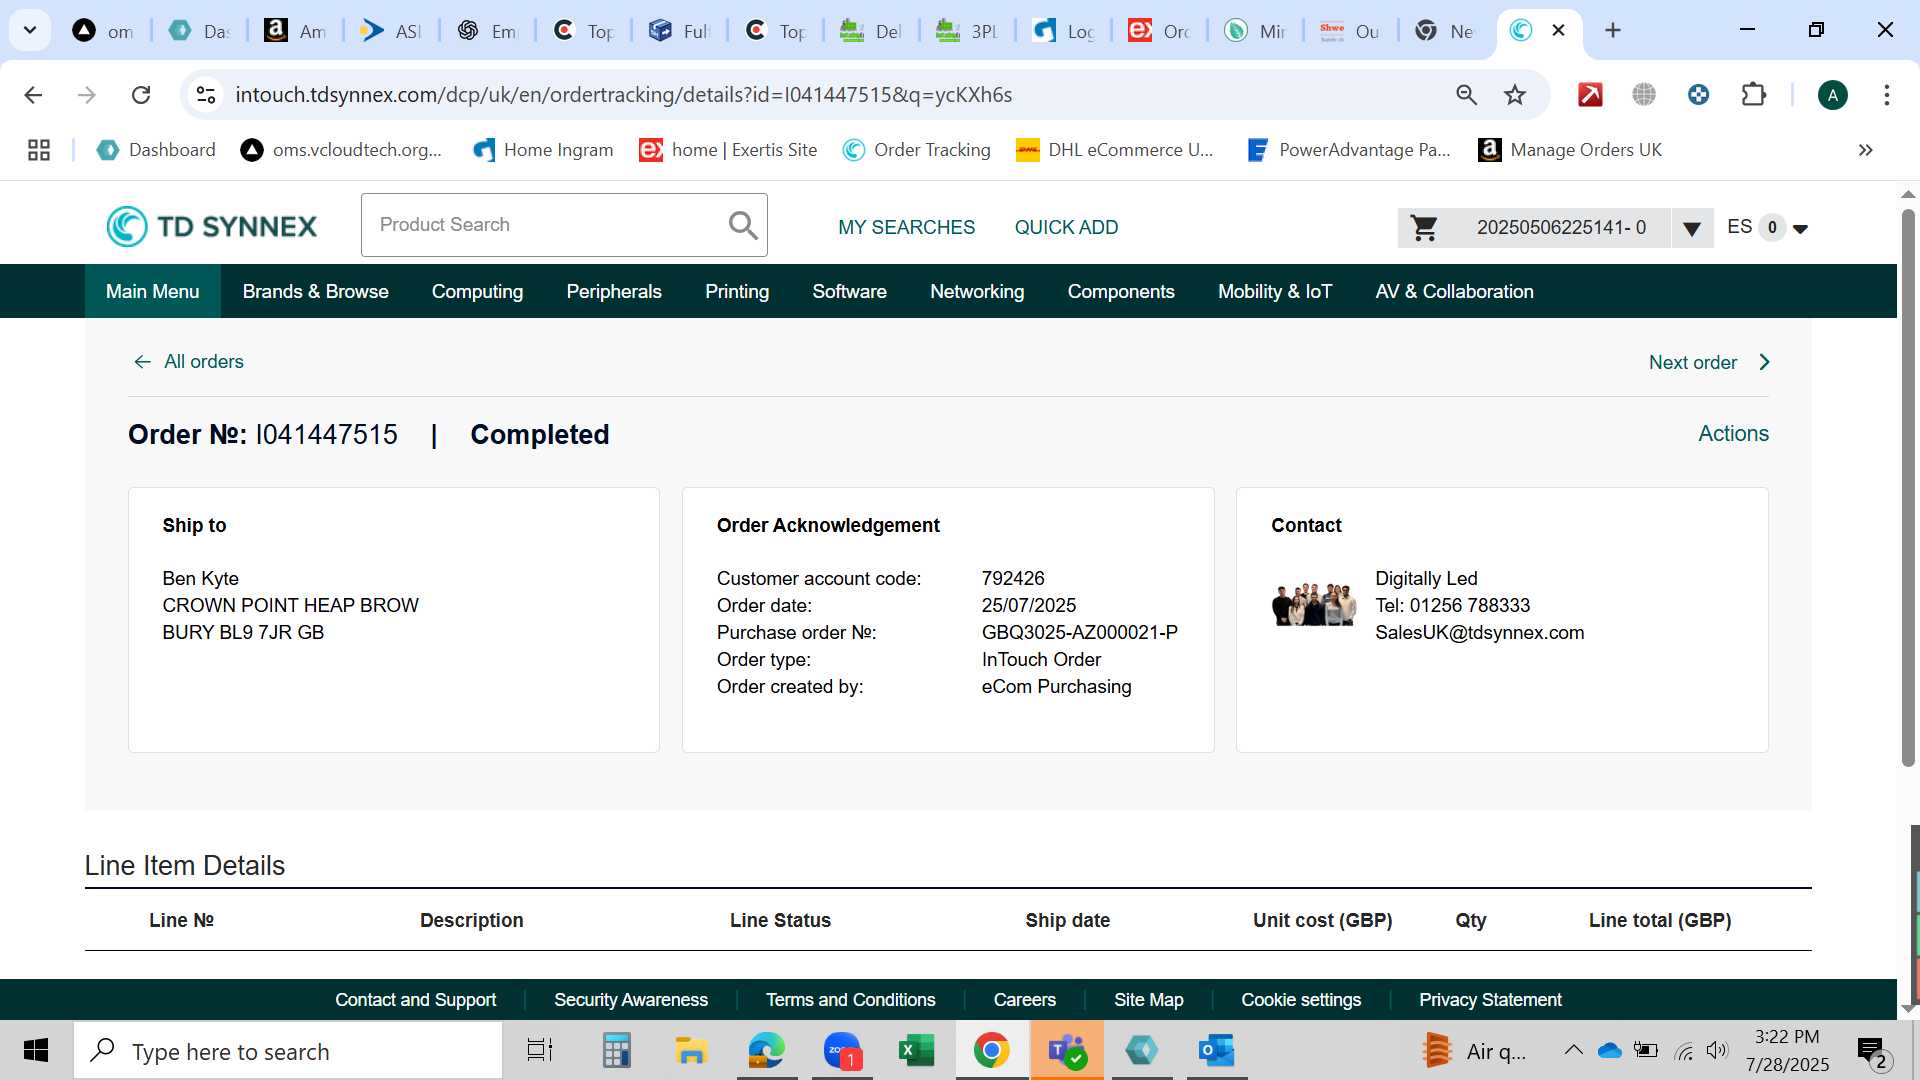1920x1080 pixels.
Task: Open QUICK ADD
Action: click(1066, 227)
